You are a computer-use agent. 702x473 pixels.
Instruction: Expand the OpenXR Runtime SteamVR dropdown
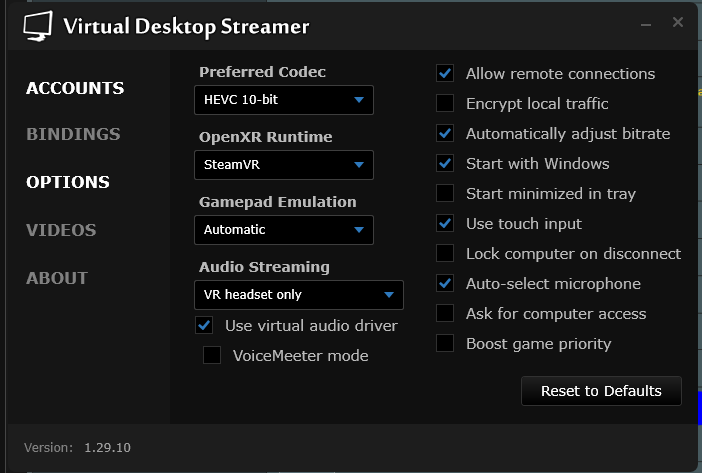(x=284, y=165)
